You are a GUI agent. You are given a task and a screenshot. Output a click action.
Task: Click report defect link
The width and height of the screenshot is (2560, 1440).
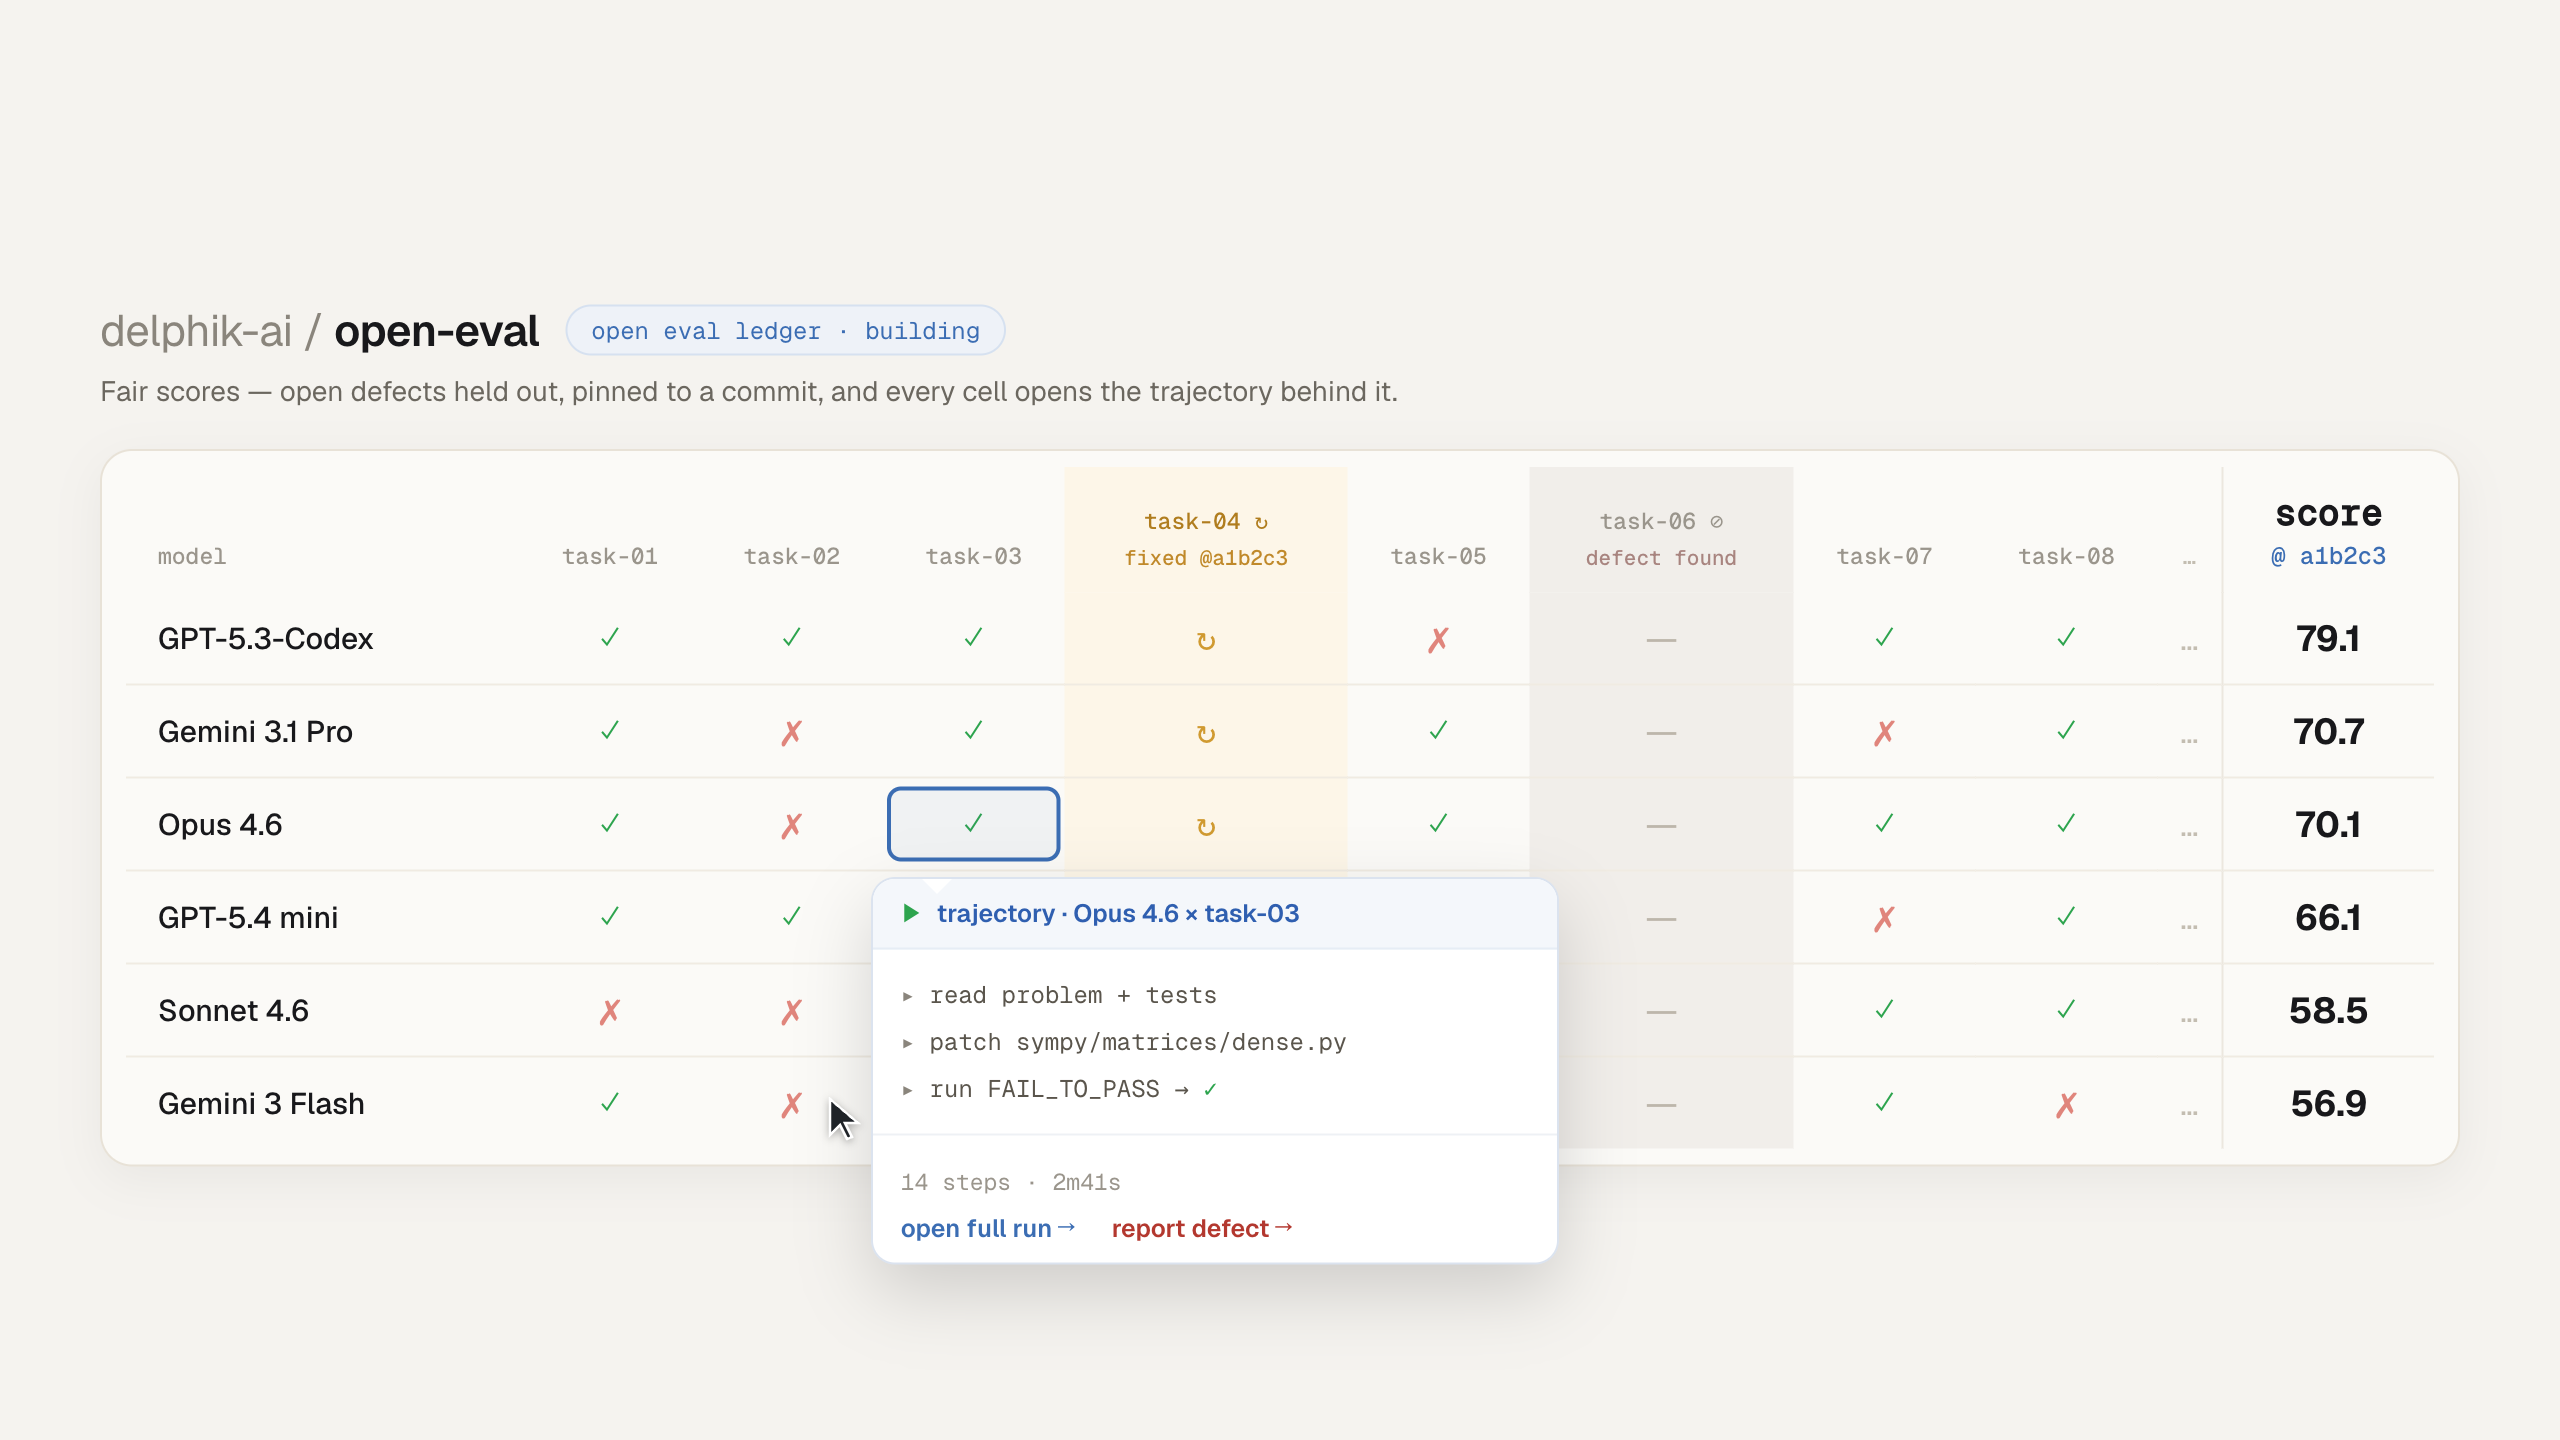coord(1202,1228)
